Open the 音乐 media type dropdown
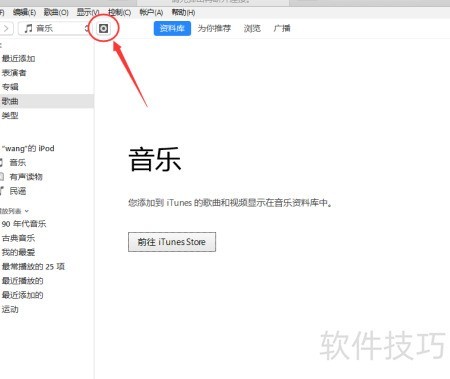Viewport: 450px width, 379px height. (x=55, y=28)
